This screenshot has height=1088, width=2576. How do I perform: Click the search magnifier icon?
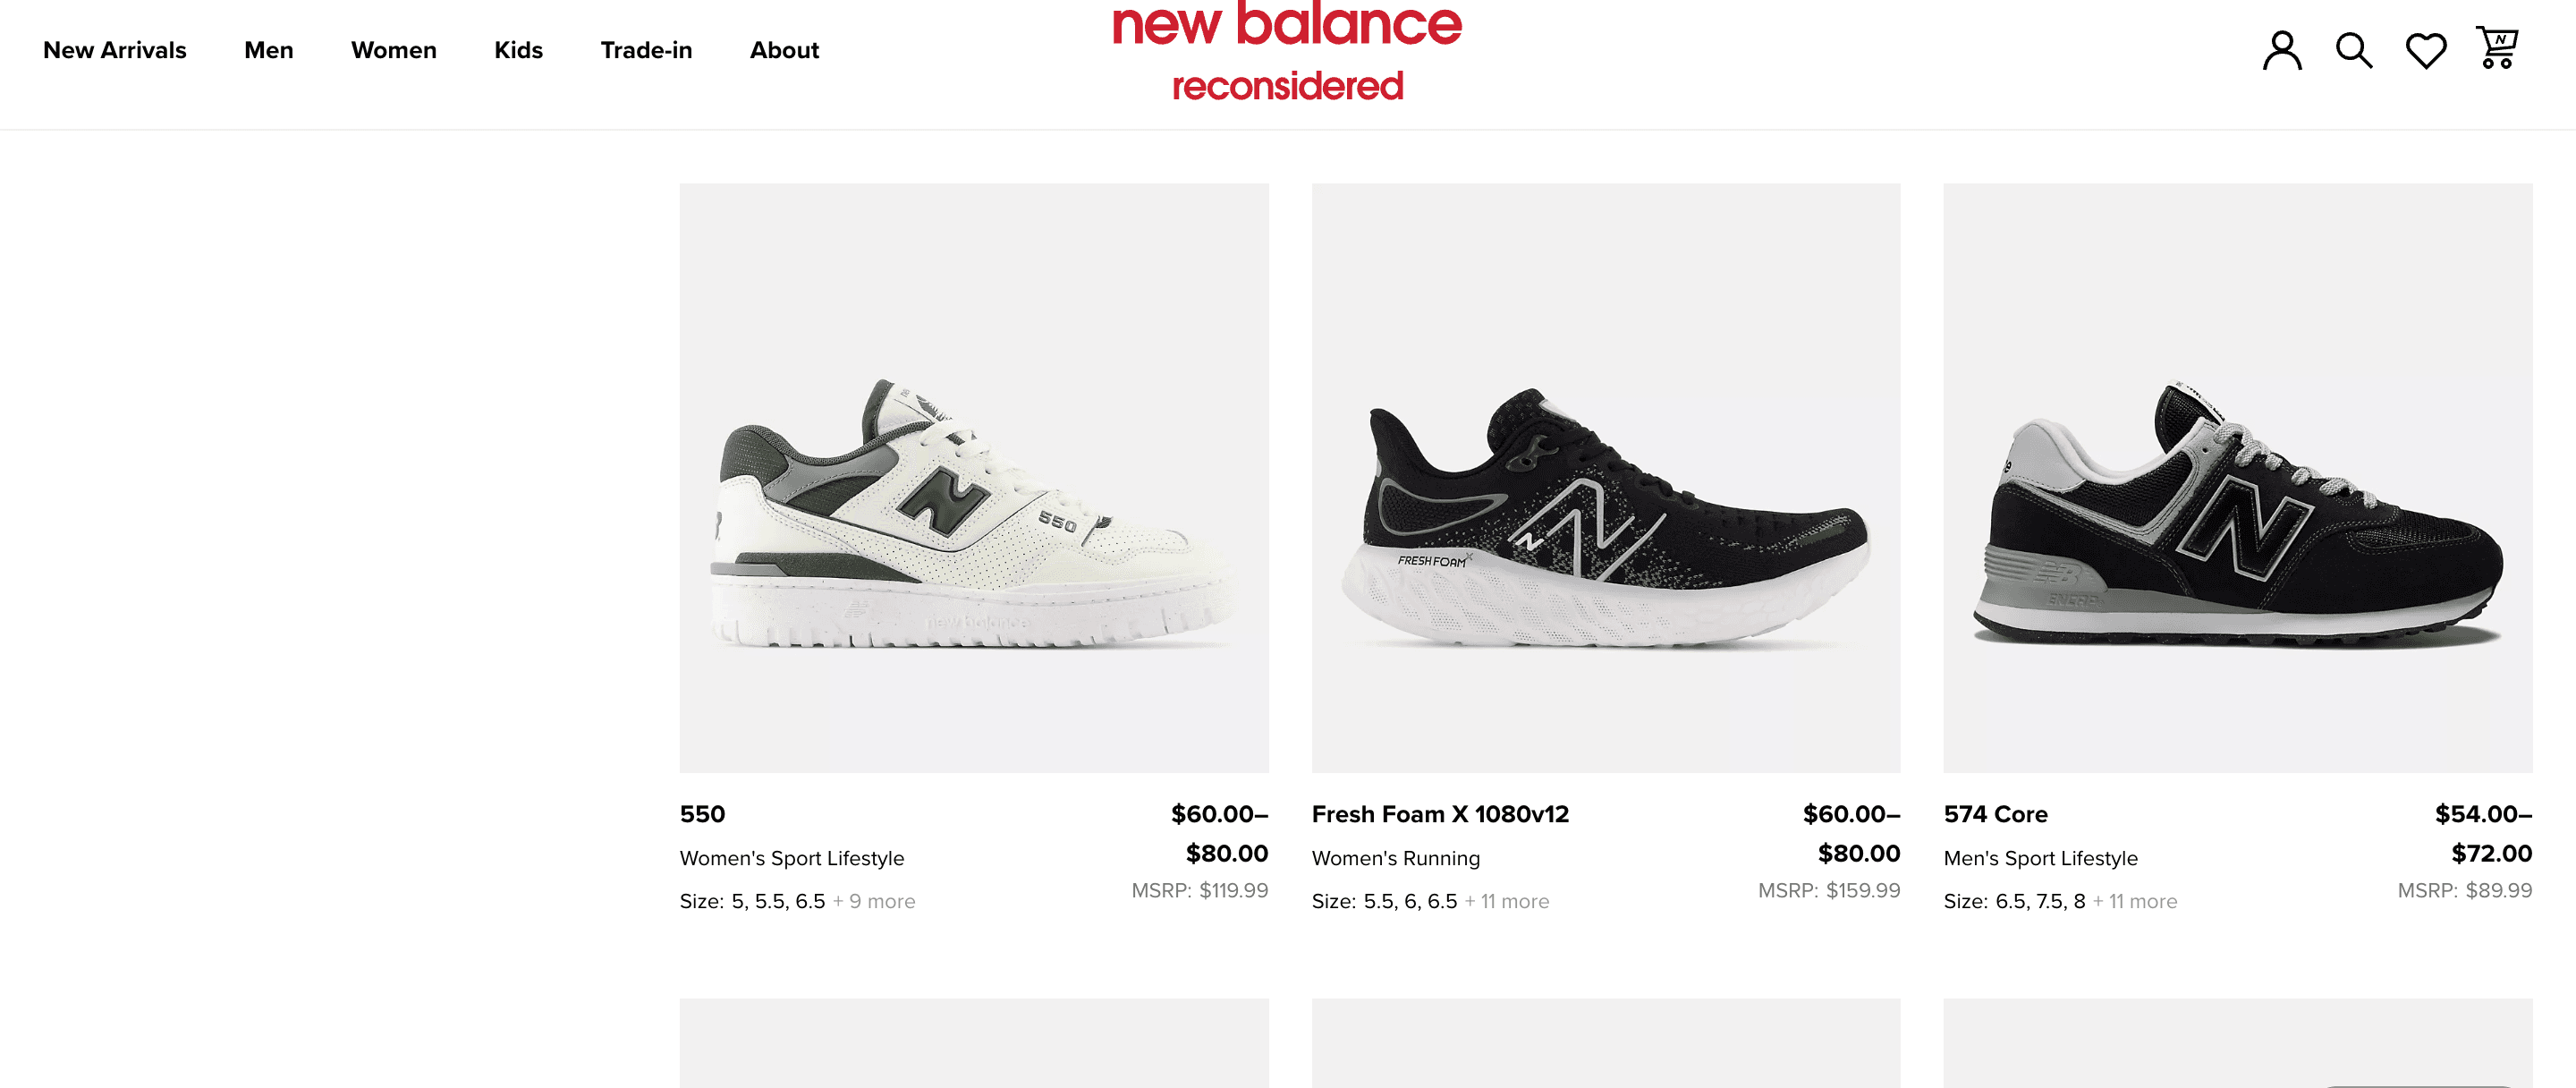click(2353, 50)
